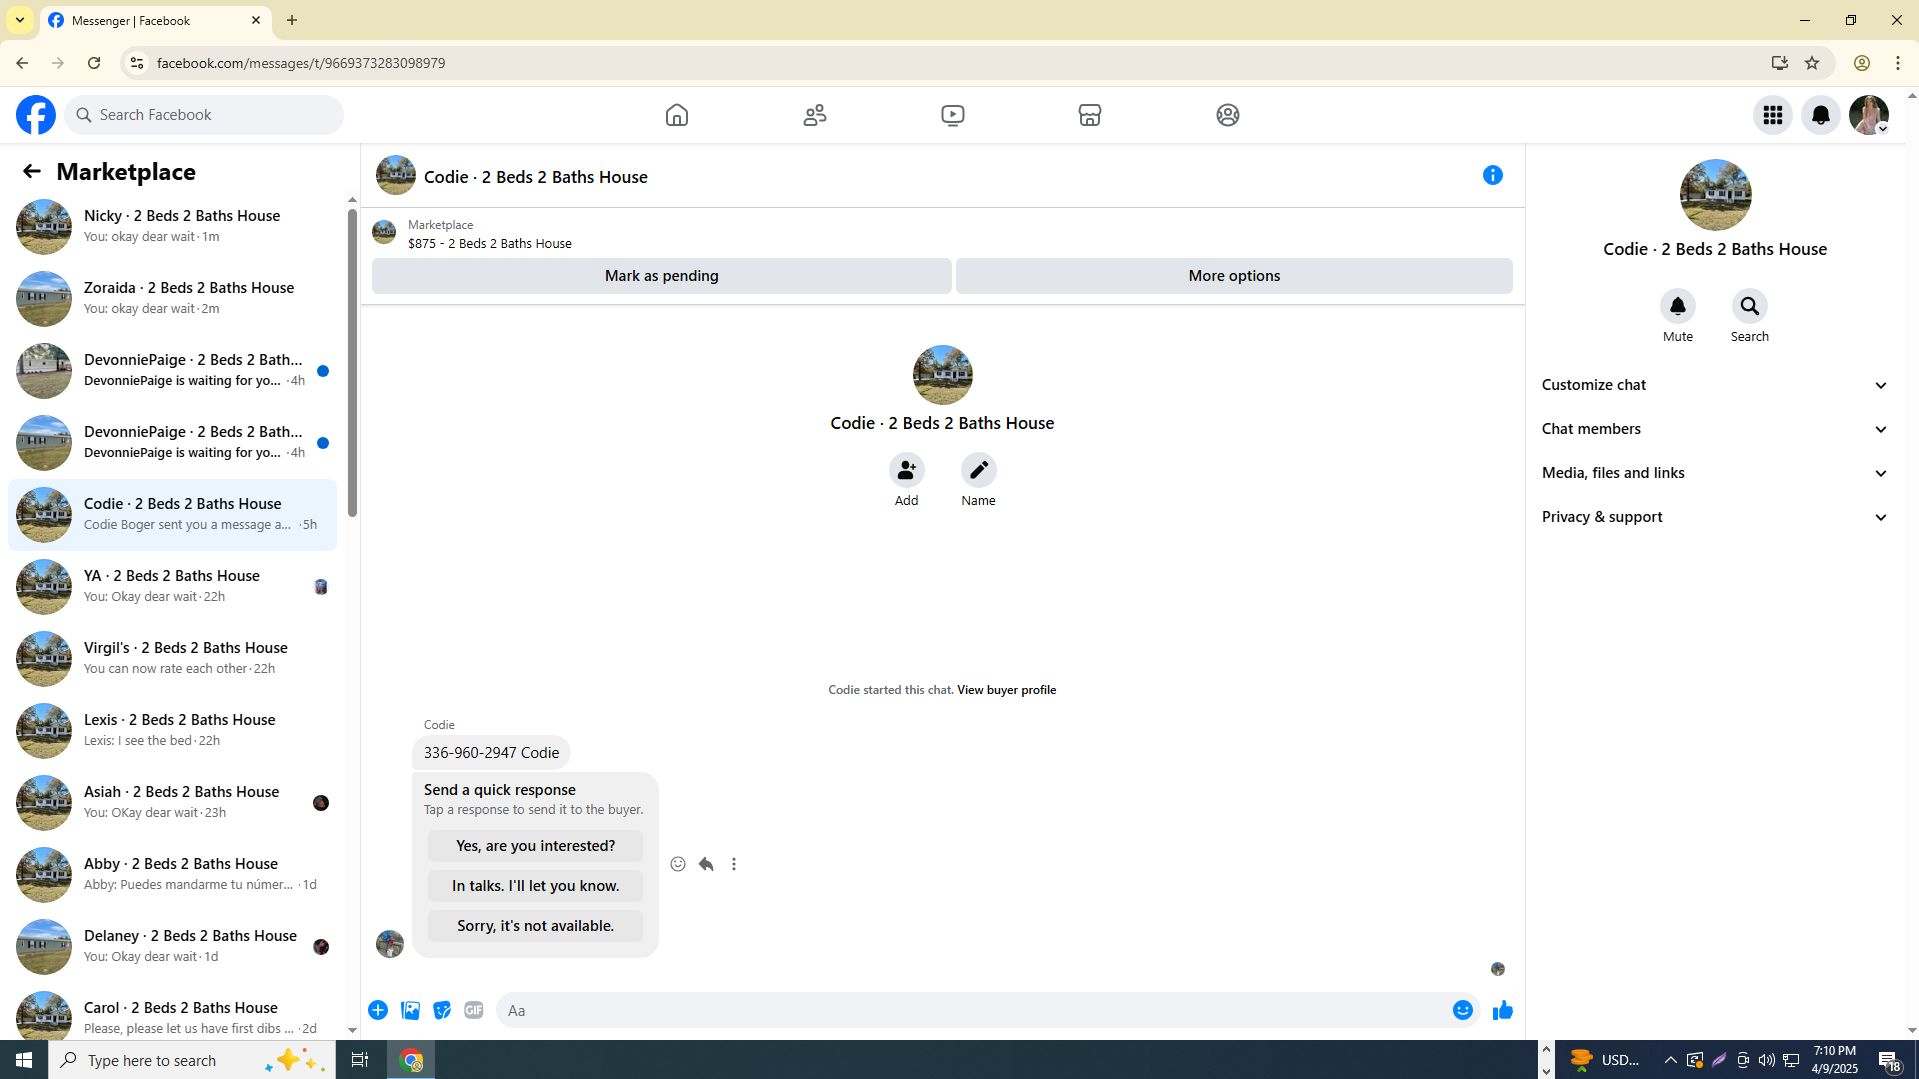This screenshot has height=1079, width=1919.
Task: Click the Facebook logo
Action: (x=36, y=115)
